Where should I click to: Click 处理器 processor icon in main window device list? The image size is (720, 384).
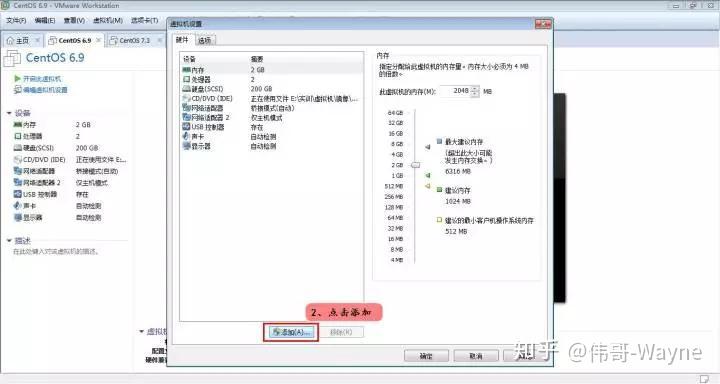[x=18, y=136]
